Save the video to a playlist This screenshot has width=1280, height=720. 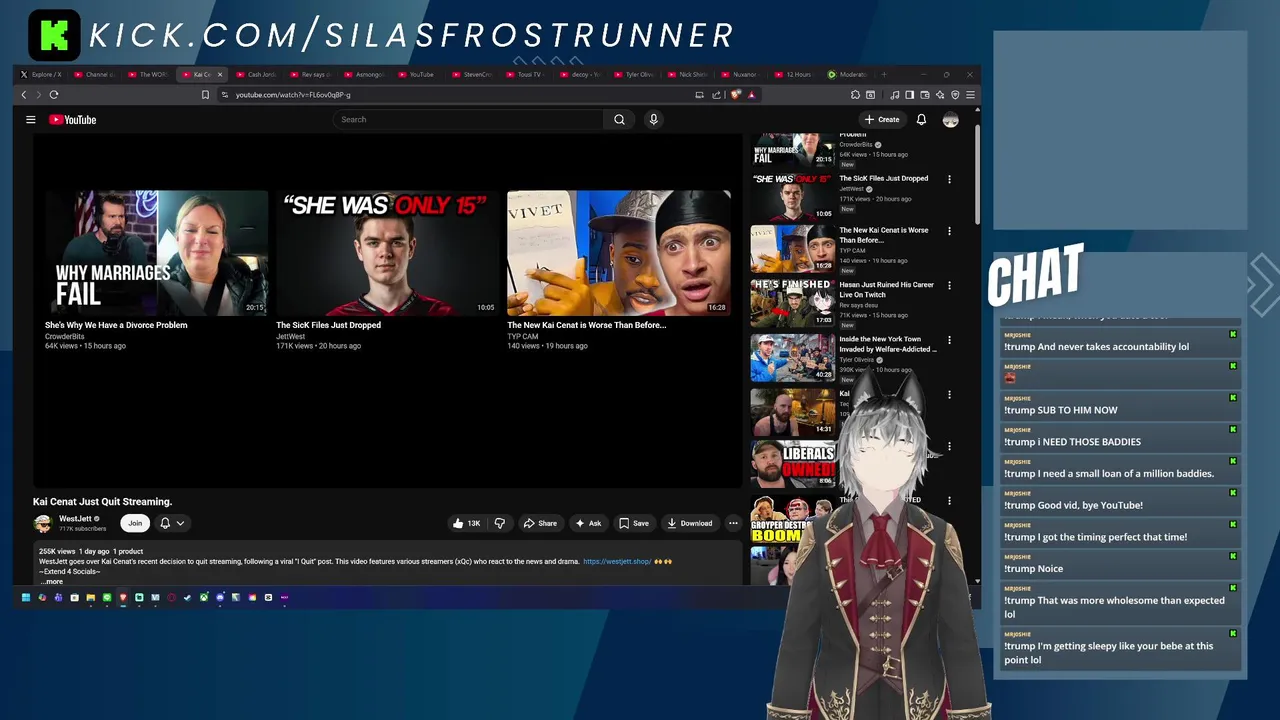(634, 523)
